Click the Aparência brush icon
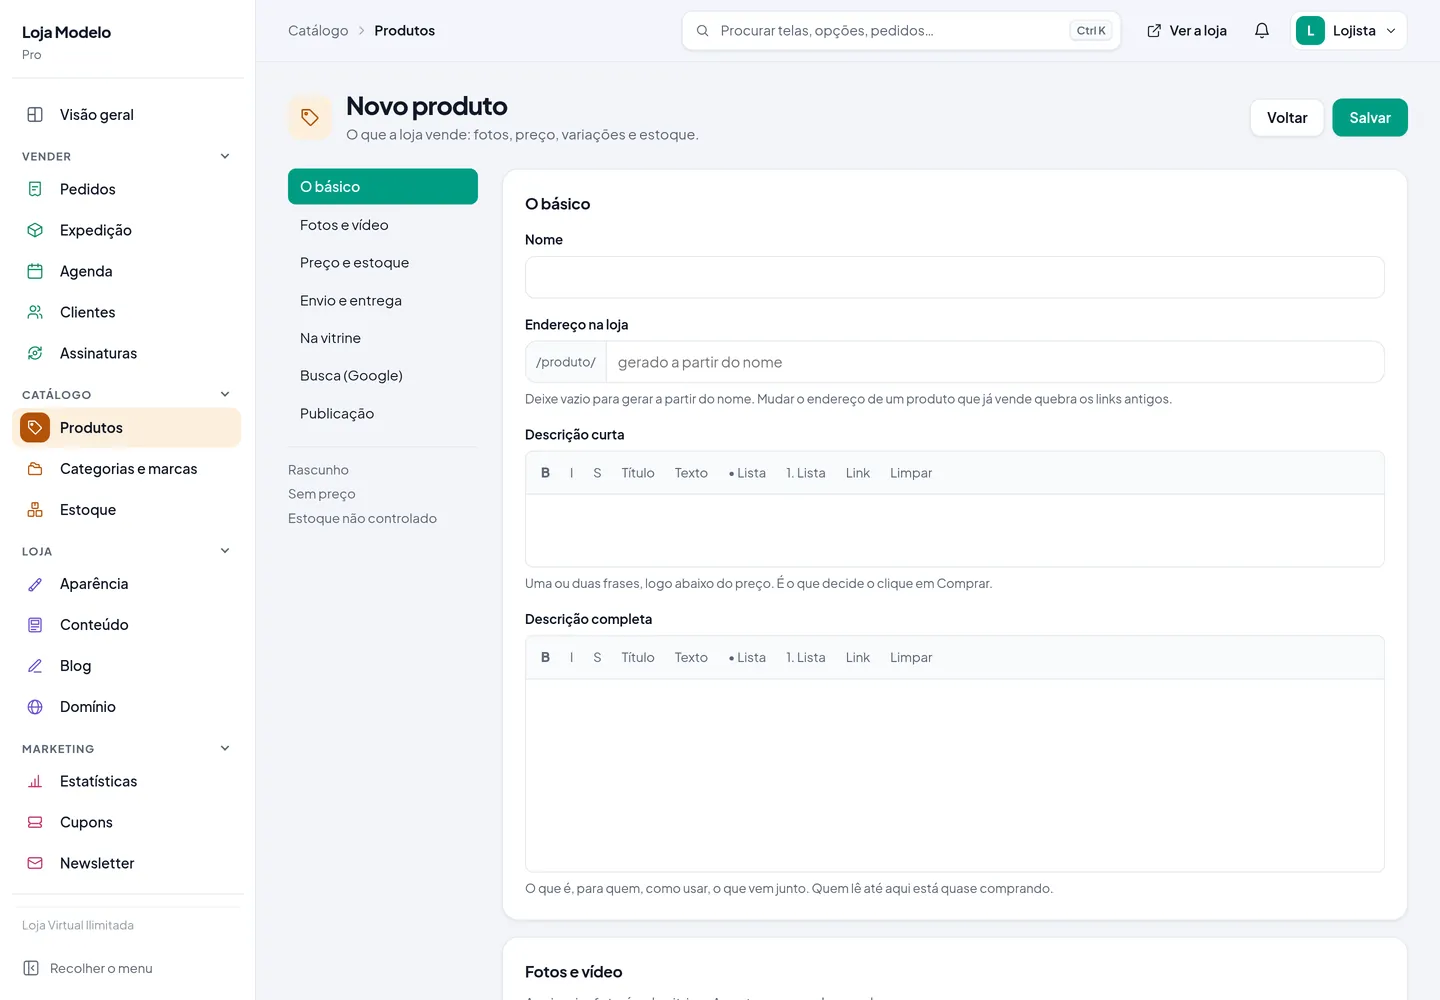 35,584
